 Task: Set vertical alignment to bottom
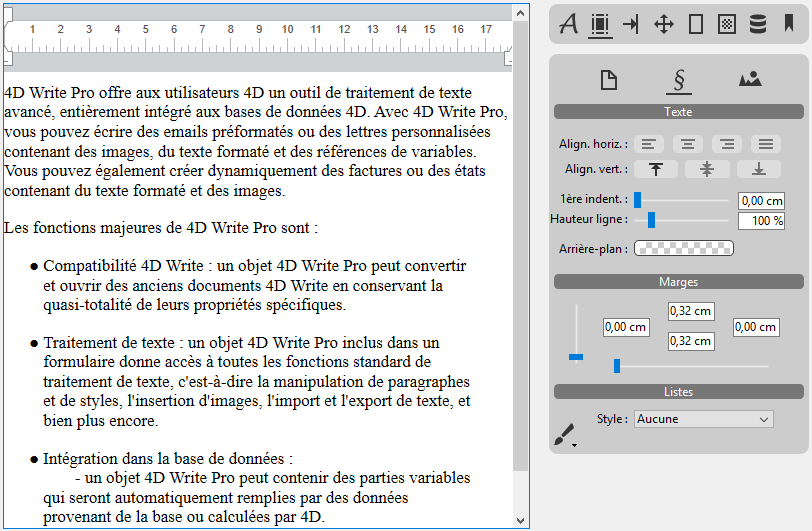[759, 169]
